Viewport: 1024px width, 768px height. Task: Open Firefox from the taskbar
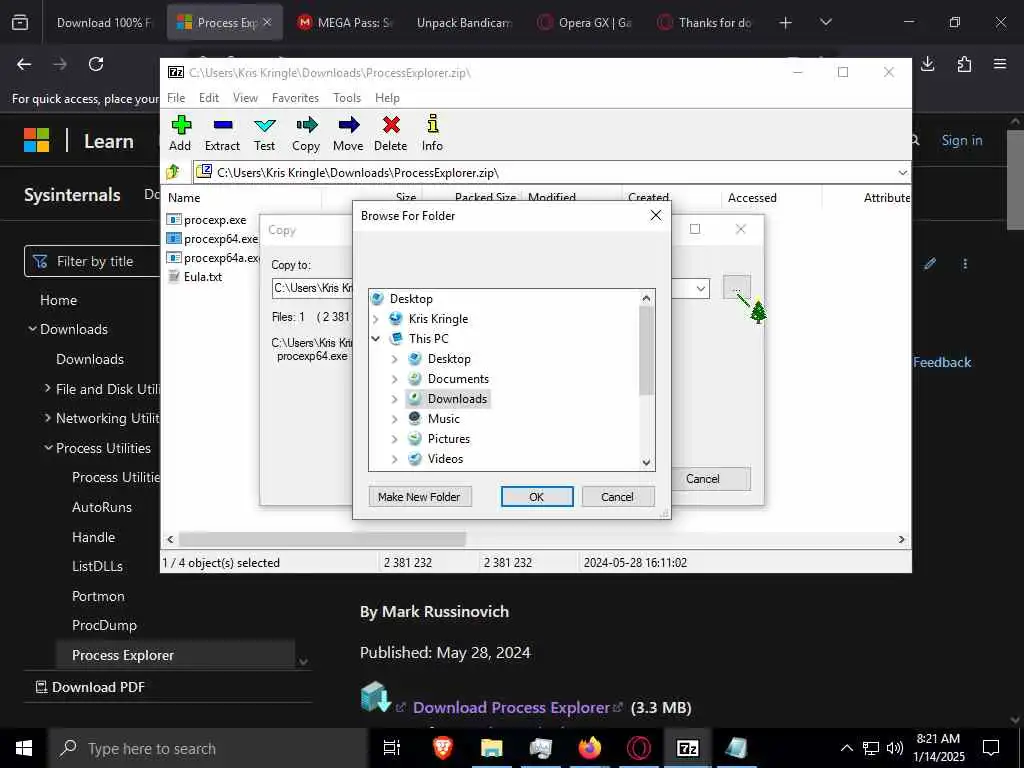[x=590, y=748]
